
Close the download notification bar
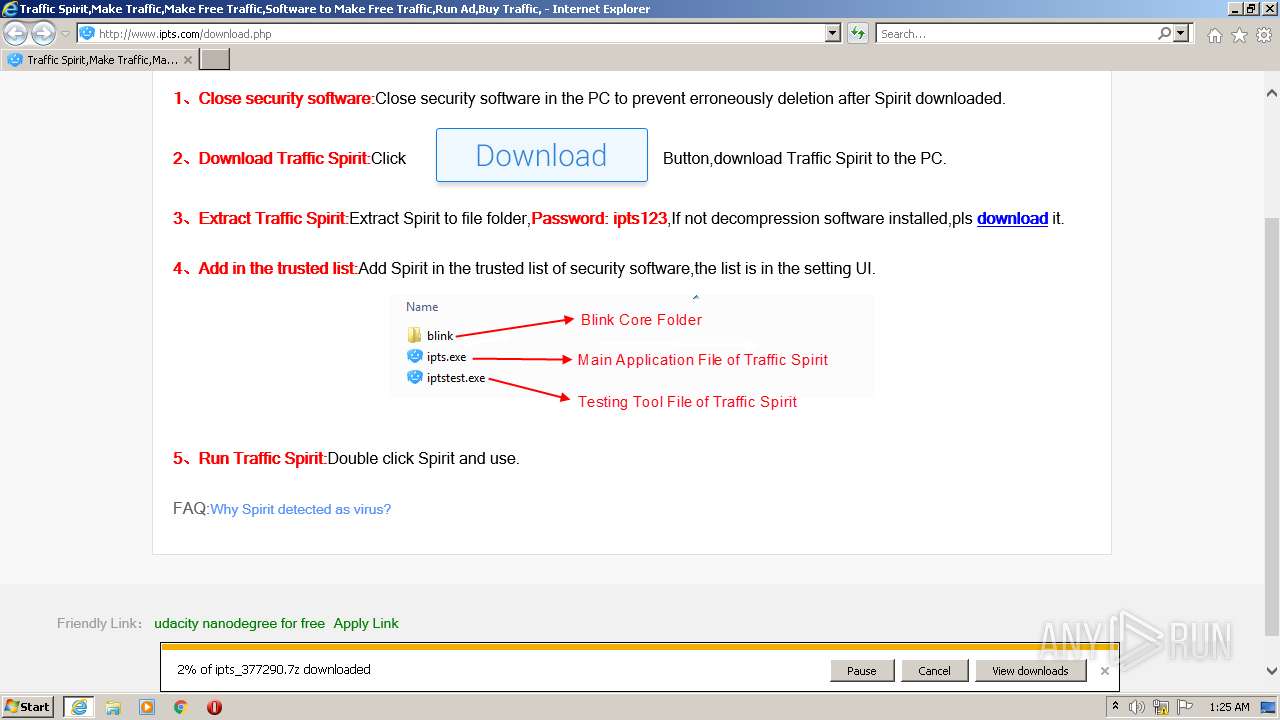point(1104,671)
